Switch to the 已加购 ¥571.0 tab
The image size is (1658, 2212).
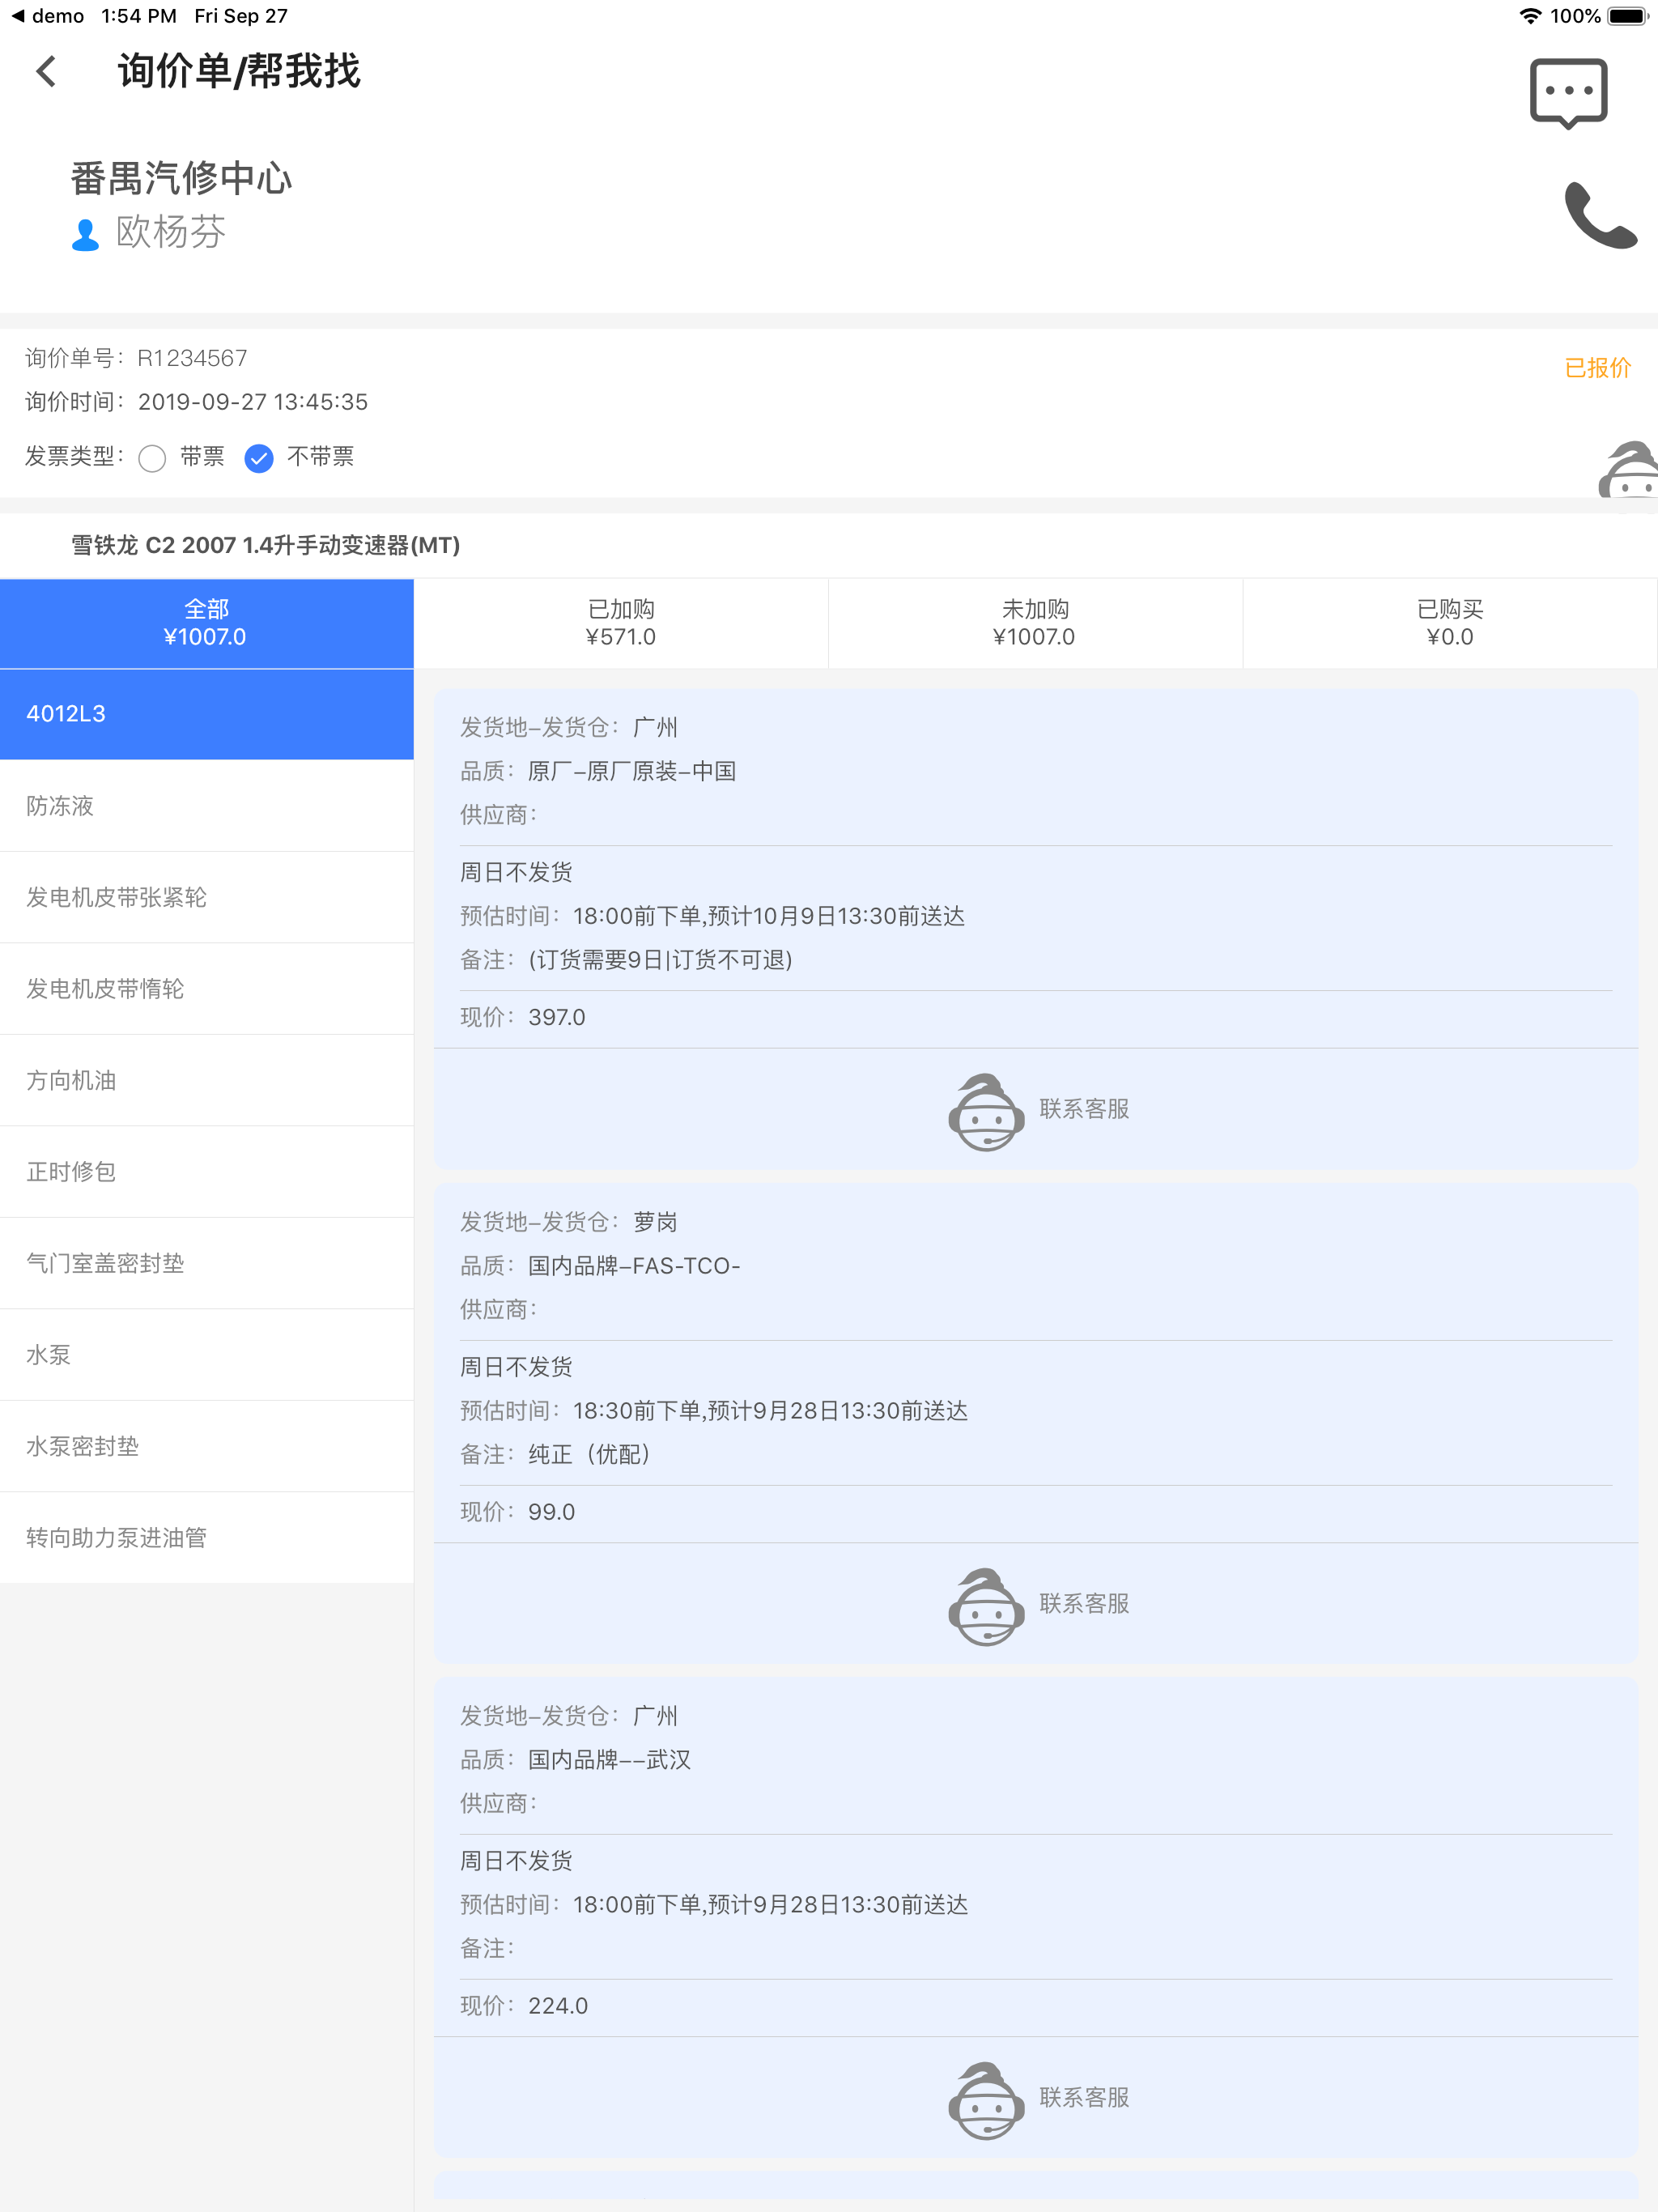click(621, 623)
